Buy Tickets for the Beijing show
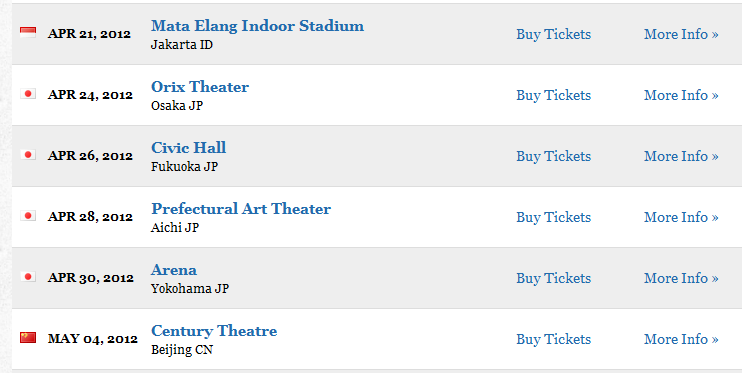 click(x=553, y=340)
